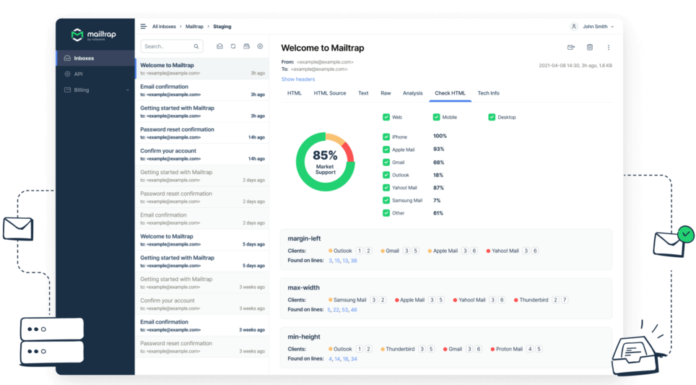Uncheck the Apple Mail checkbox

coord(386,150)
